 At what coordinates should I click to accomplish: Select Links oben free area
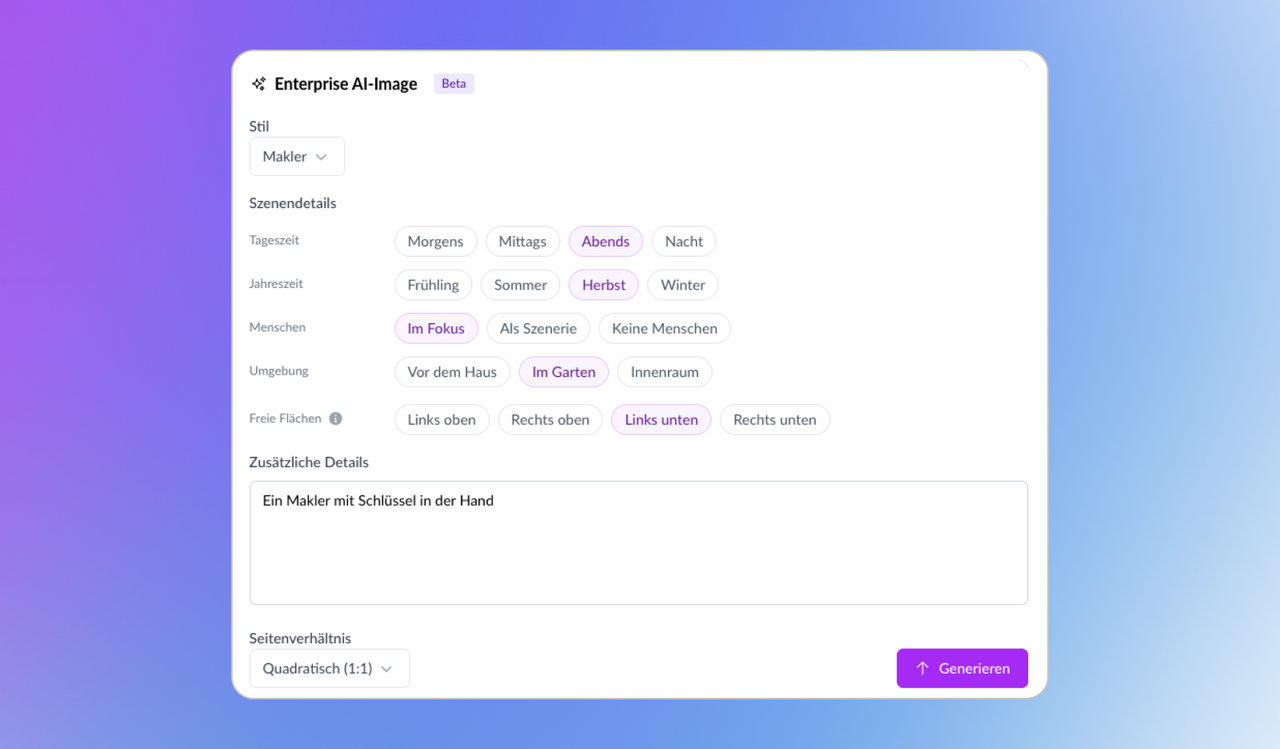tap(442, 420)
